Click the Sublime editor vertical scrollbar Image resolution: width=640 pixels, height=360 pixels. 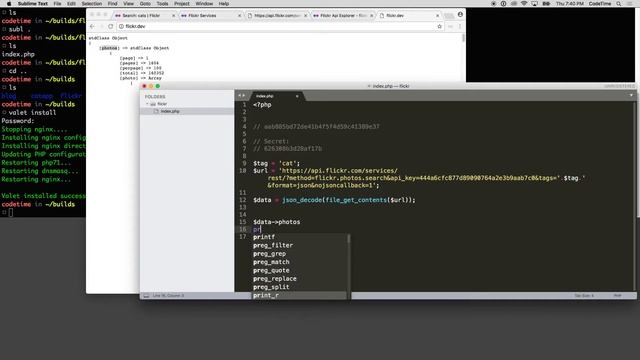[x=635, y=196]
